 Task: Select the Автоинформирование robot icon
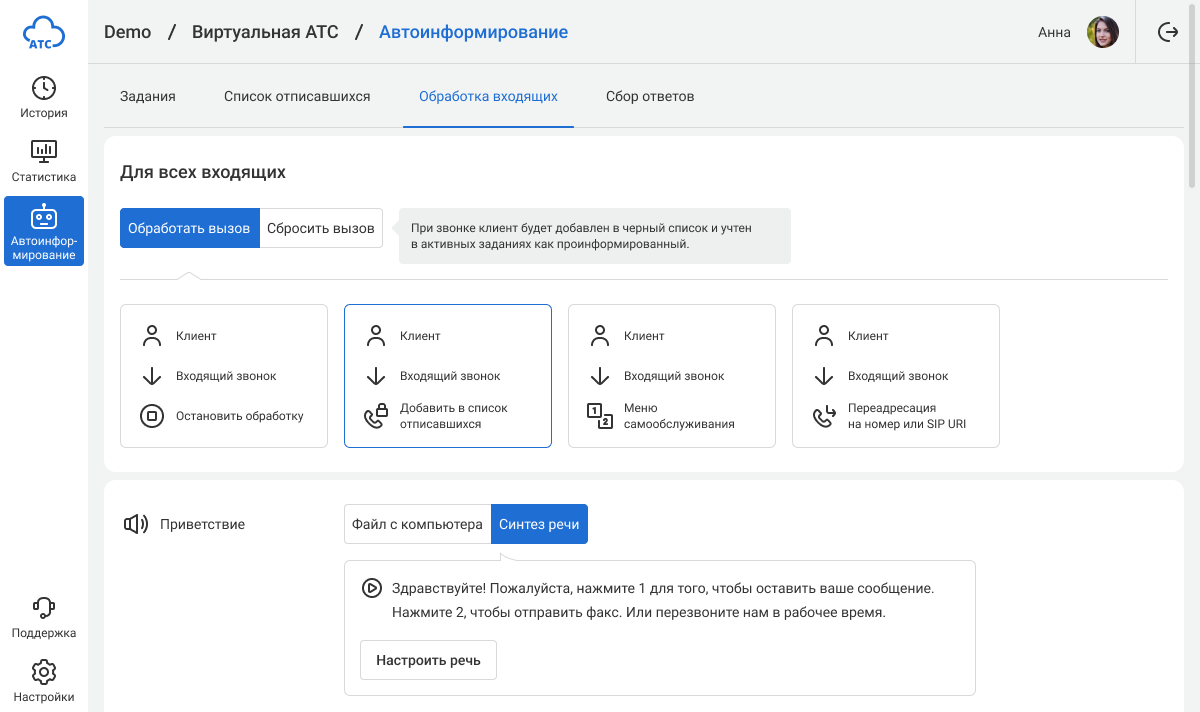(x=44, y=218)
